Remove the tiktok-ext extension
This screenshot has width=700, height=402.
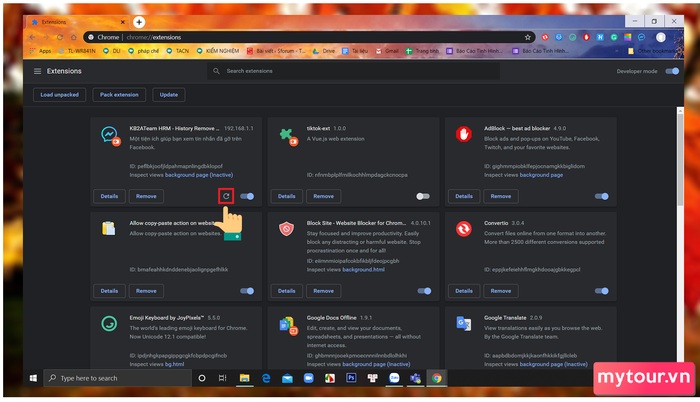tap(324, 196)
